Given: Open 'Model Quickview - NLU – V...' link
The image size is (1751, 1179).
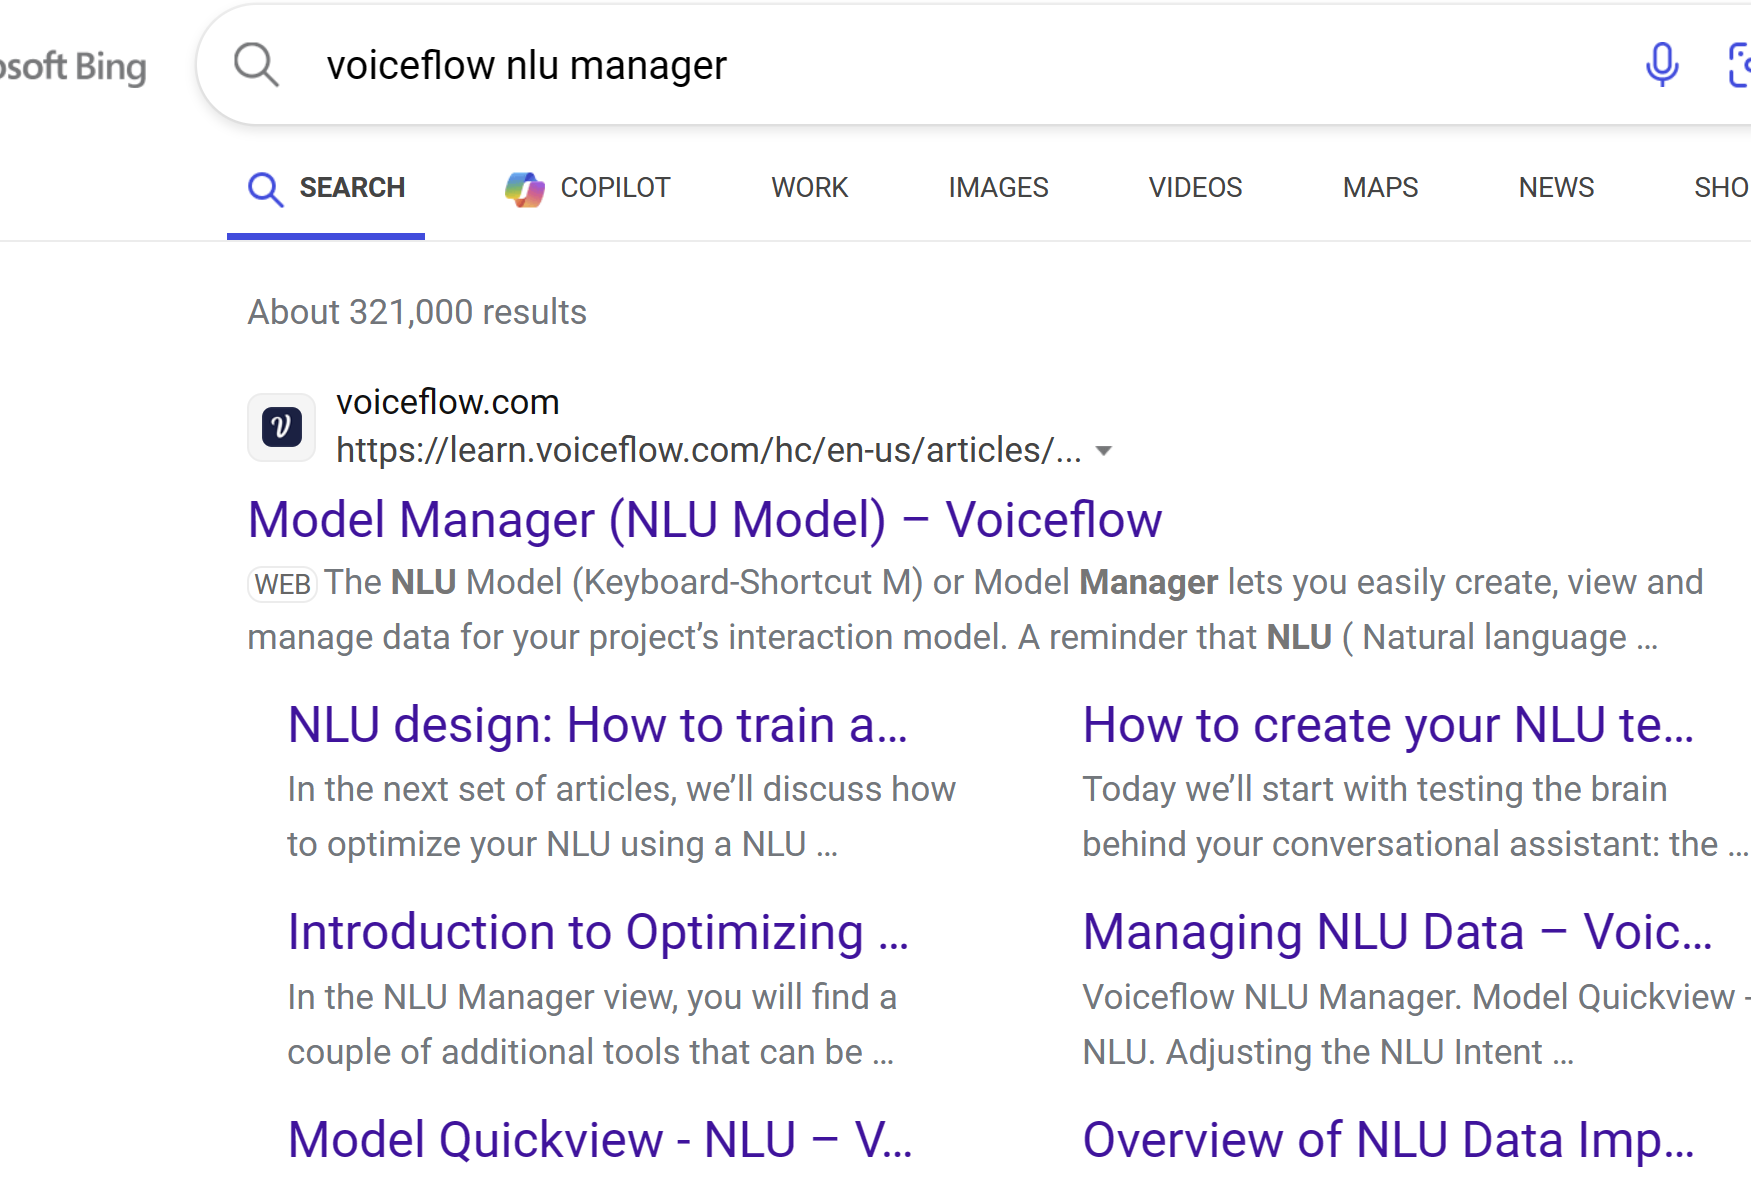Looking at the screenshot, I should coord(600,1140).
